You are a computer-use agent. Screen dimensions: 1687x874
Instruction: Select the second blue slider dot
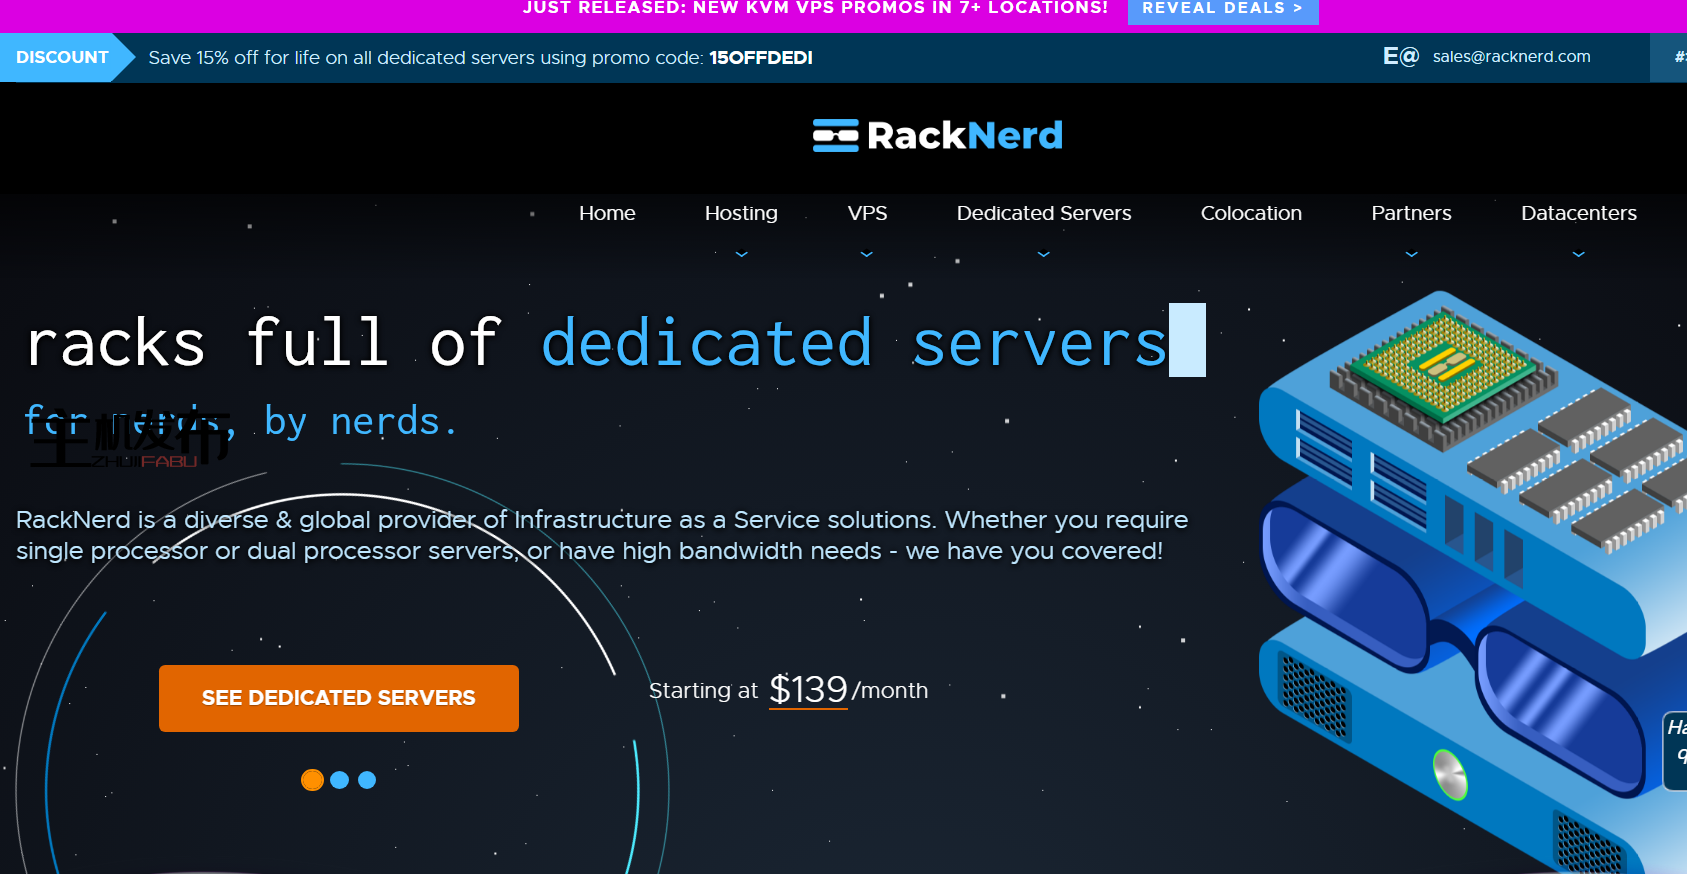[x=340, y=780]
